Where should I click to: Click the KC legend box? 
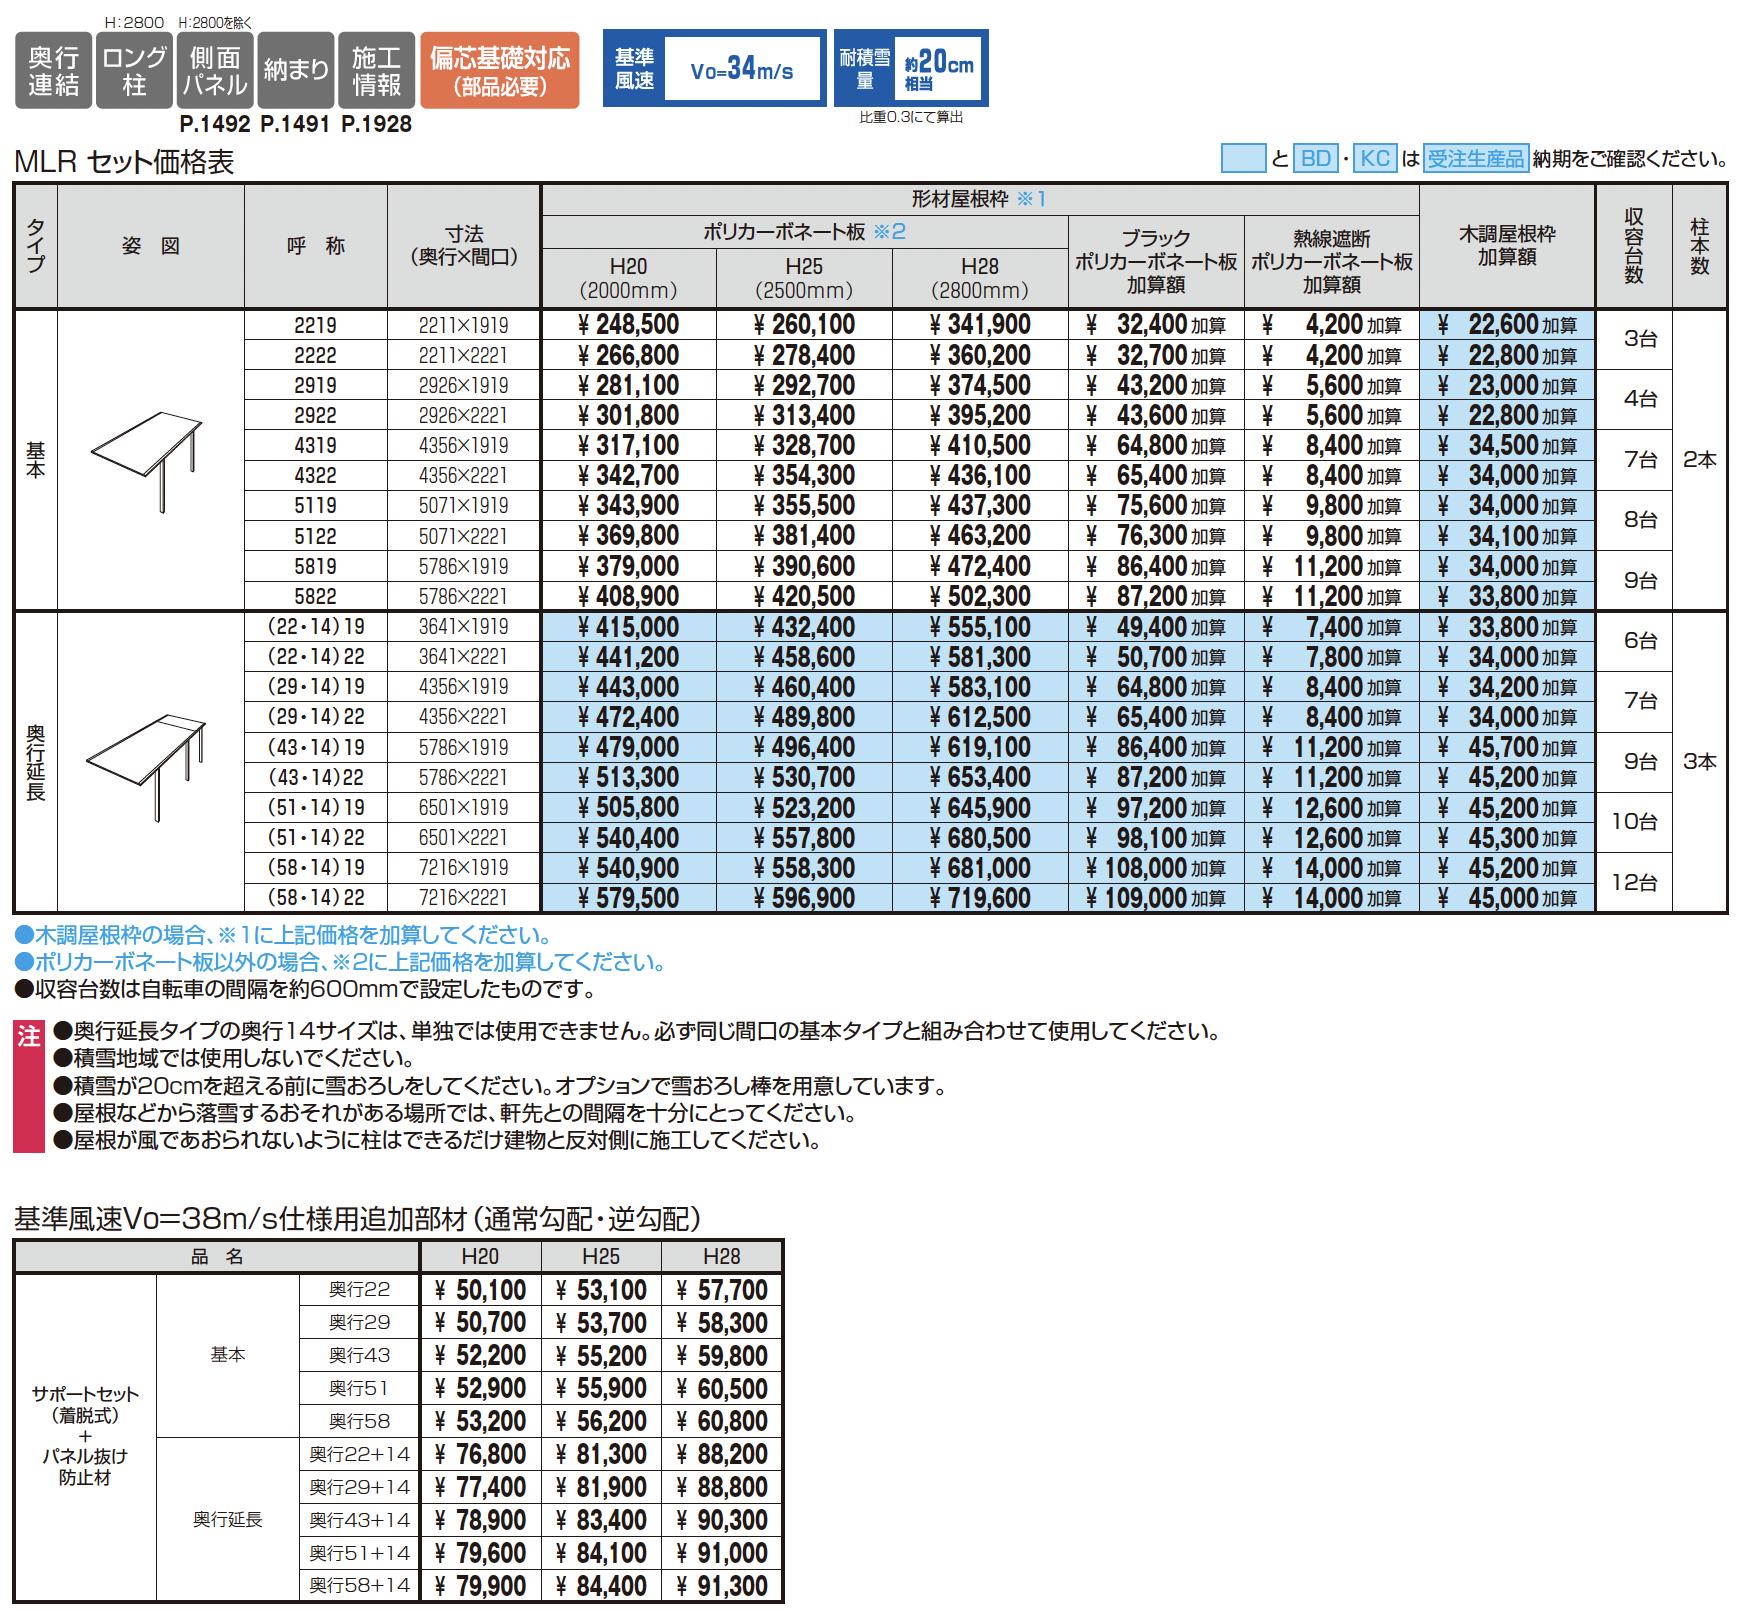tap(1375, 158)
